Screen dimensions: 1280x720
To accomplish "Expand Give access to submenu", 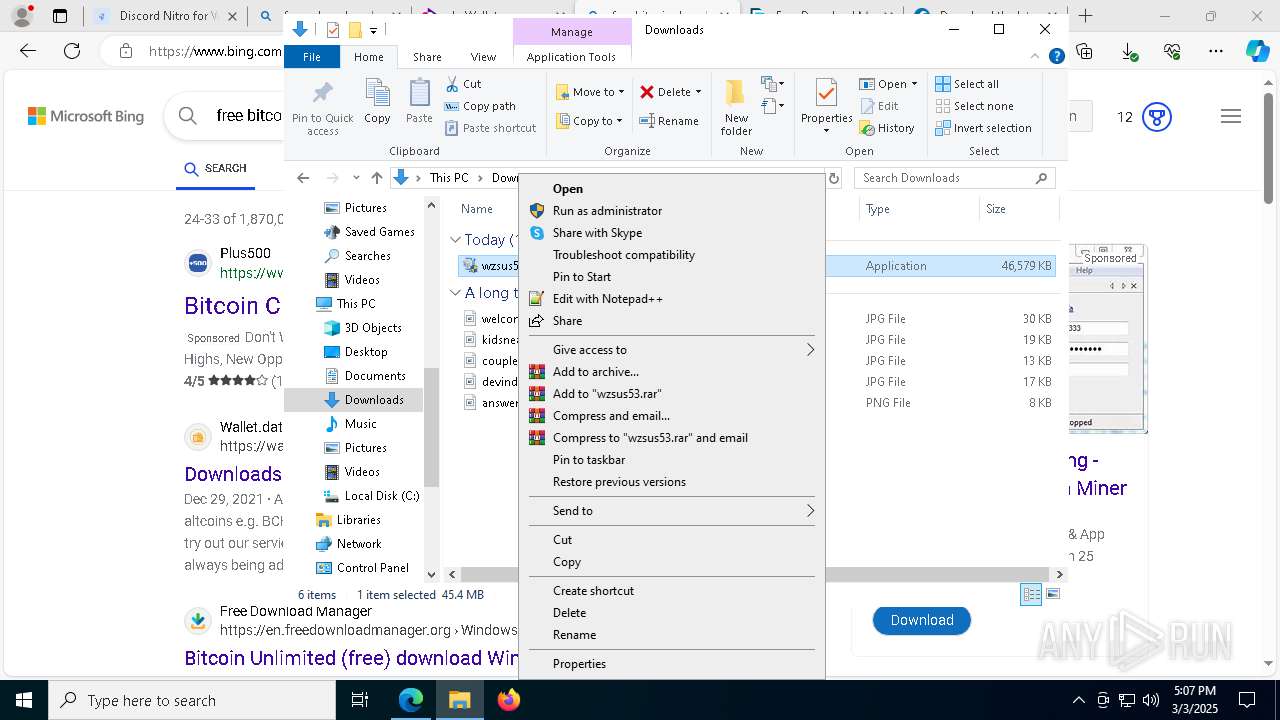I will 672,350.
